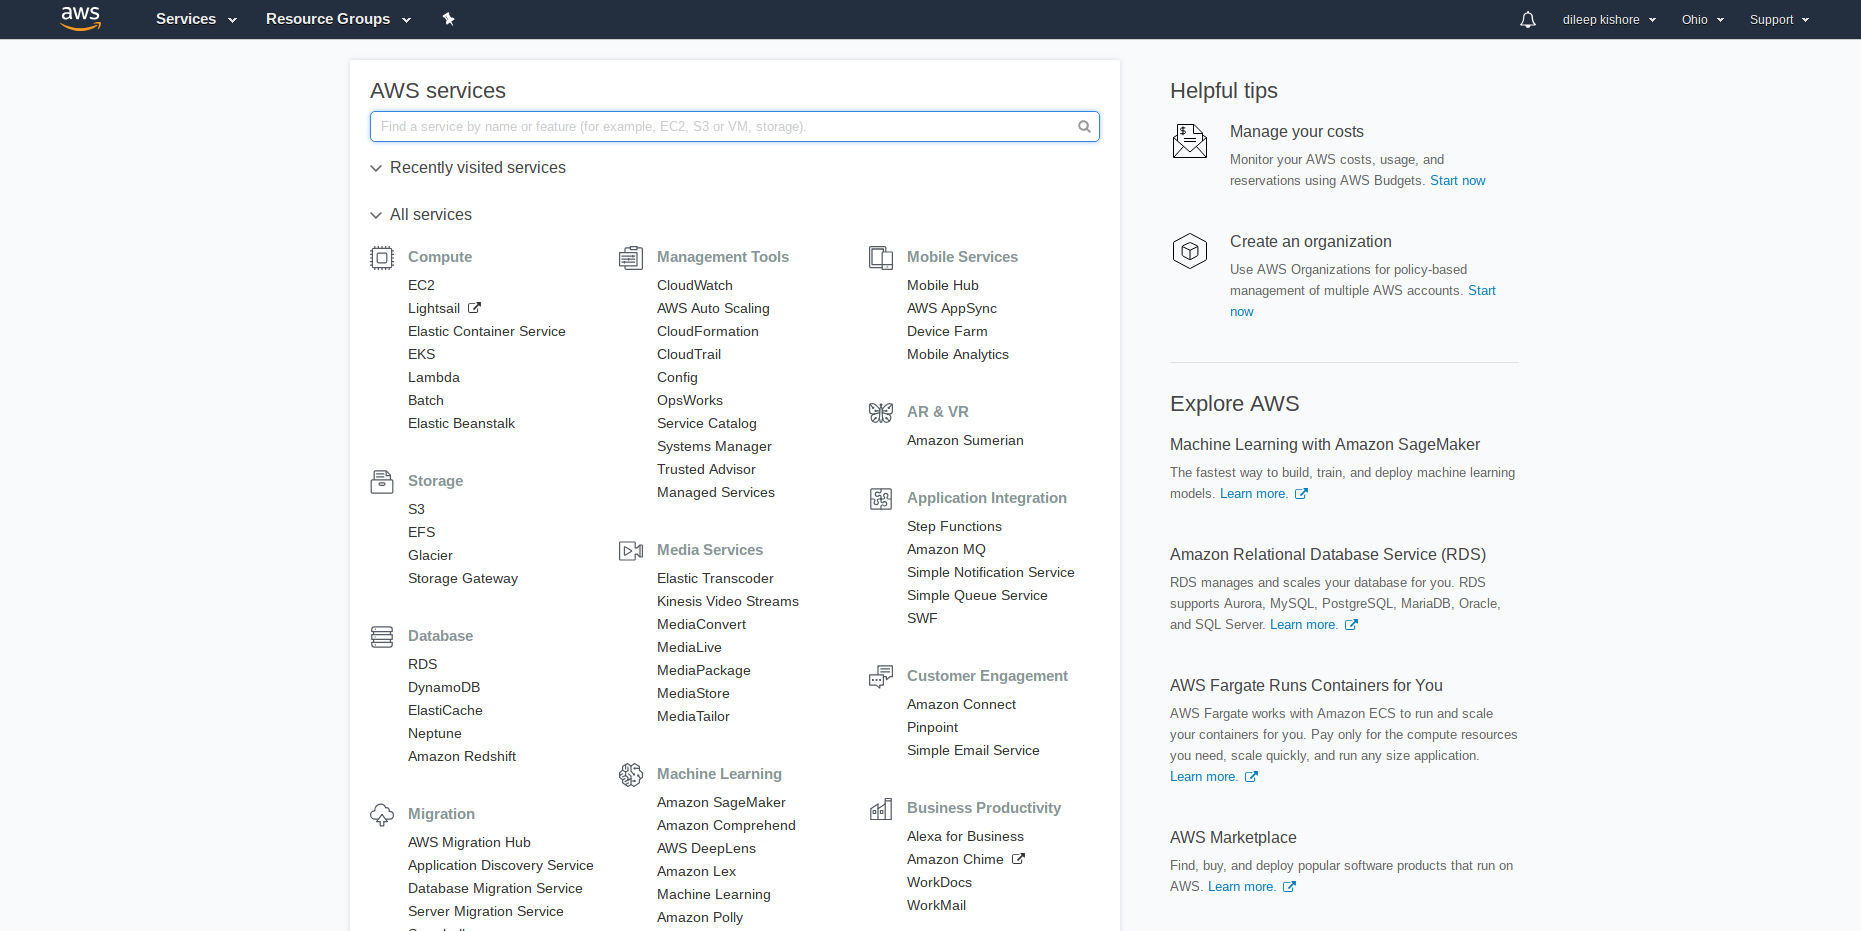Click external link icon after Fargate Learn more
This screenshot has width=1861, height=931.
1251,777
